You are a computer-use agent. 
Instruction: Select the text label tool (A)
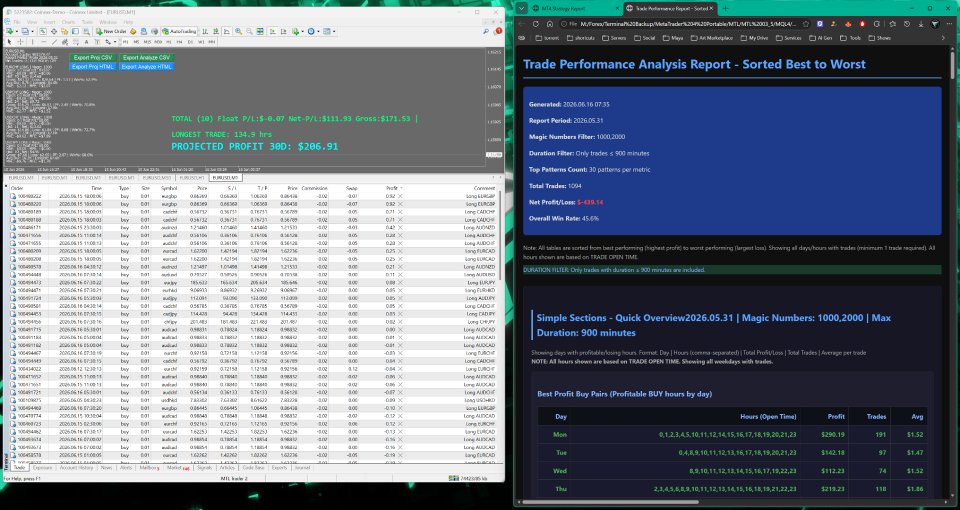tap(86, 42)
